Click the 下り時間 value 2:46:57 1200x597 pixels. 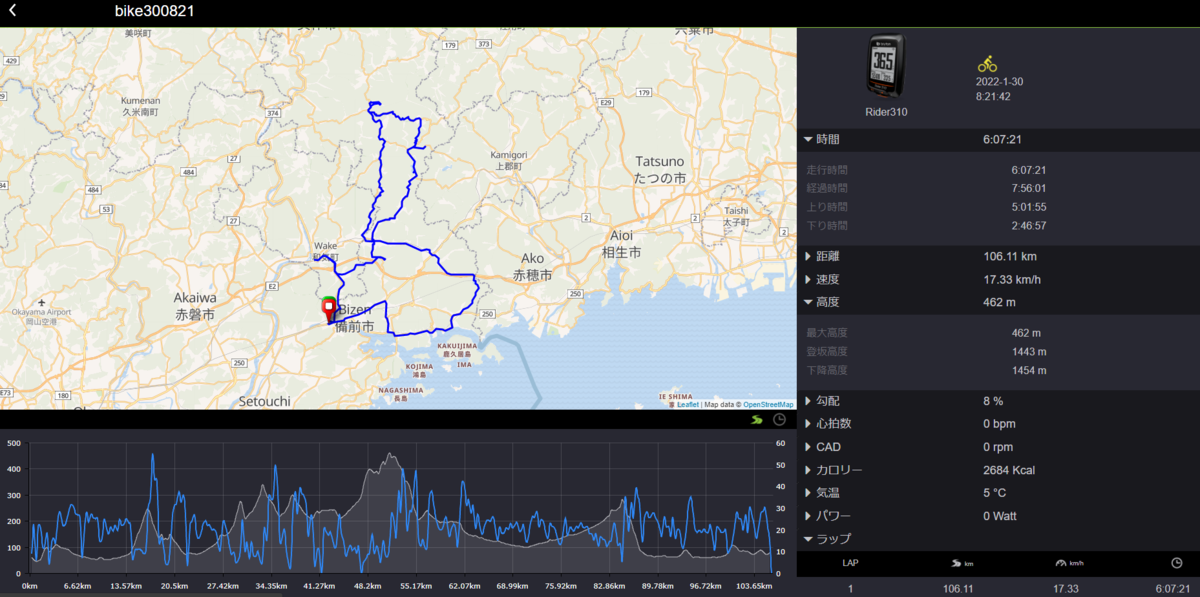[1029, 225]
